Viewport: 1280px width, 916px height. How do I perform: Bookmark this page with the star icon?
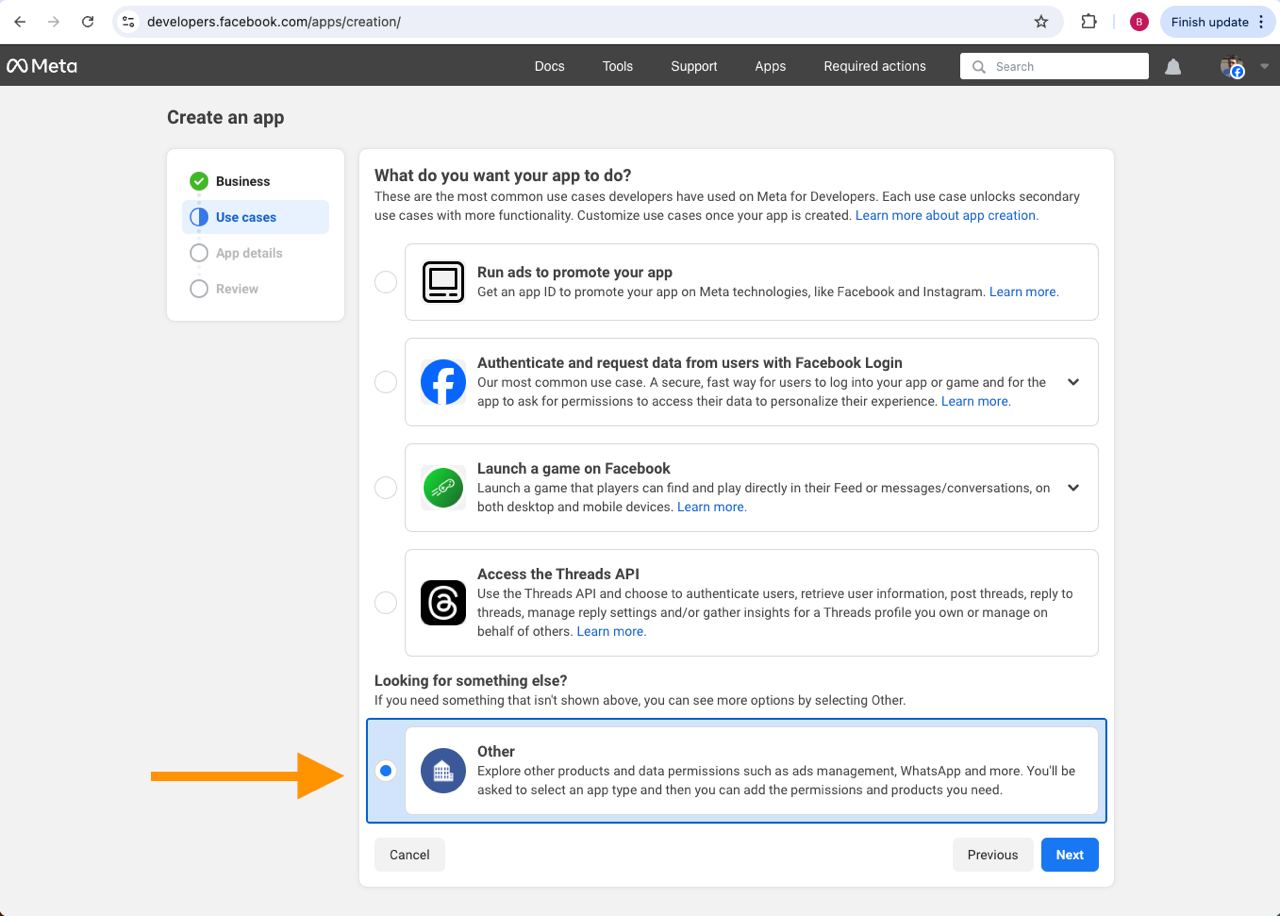pyautogui.click(x=1041, y=22)
